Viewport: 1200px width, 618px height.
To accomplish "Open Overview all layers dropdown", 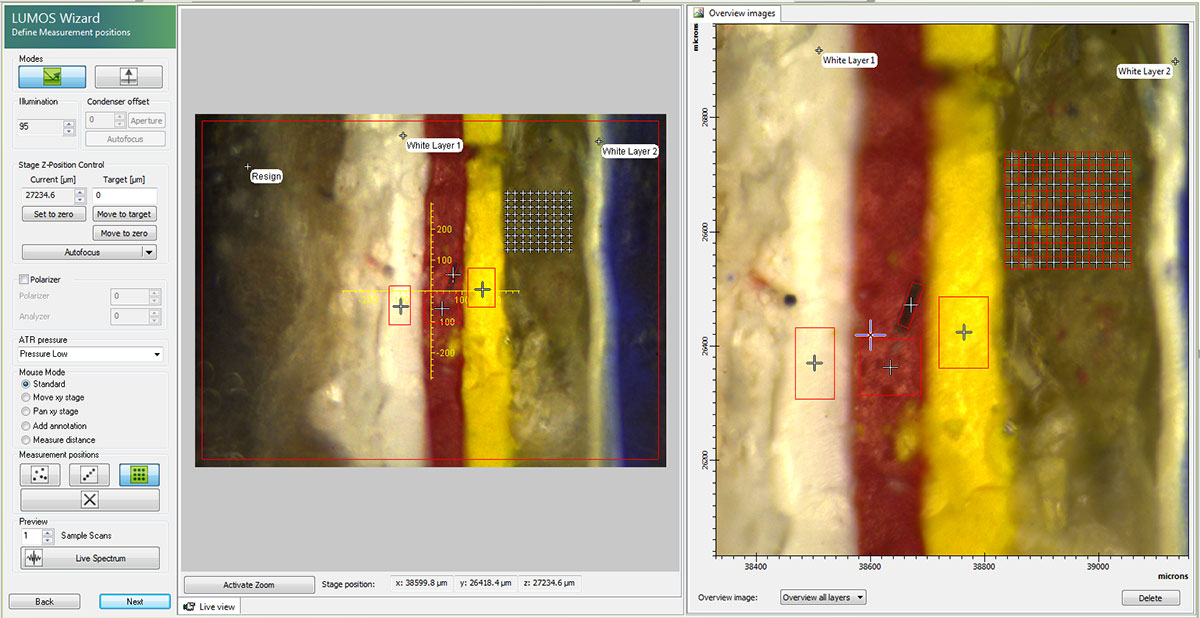I will point(823,598).
